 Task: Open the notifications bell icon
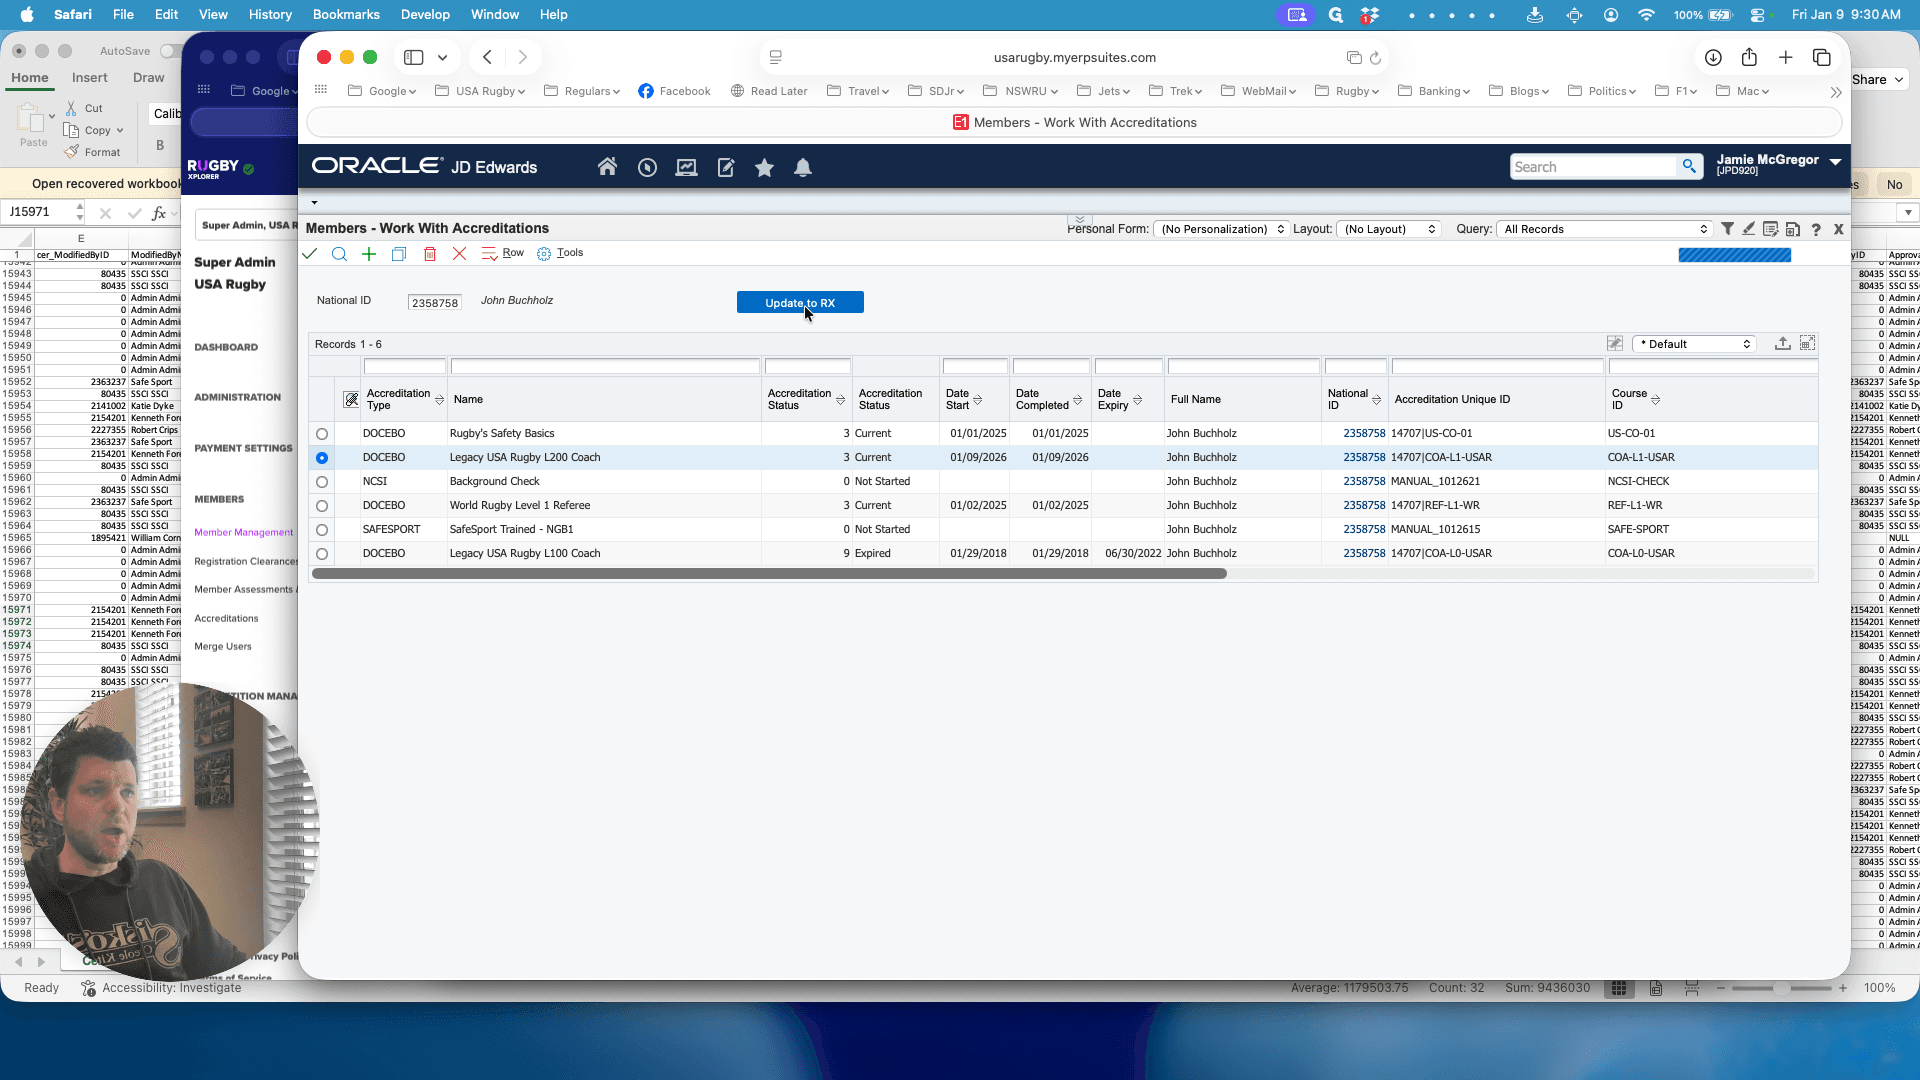pyautogui.click(x=802, y=168)
